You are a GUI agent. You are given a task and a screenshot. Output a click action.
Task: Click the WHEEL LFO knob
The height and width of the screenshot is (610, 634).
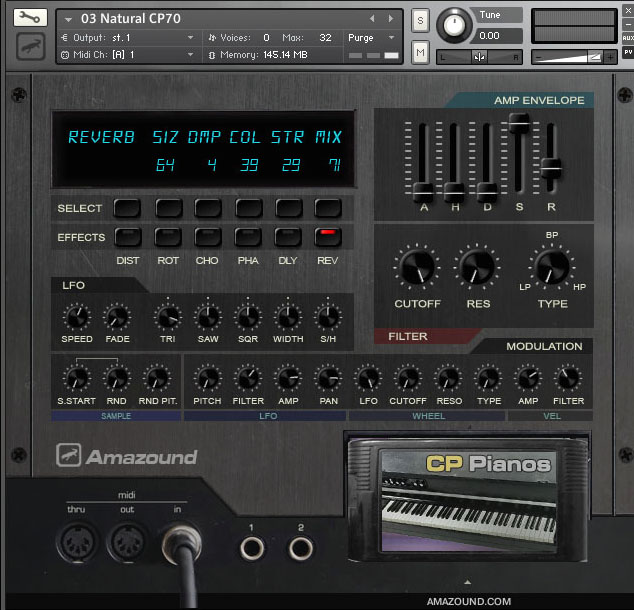click(368, 378)
